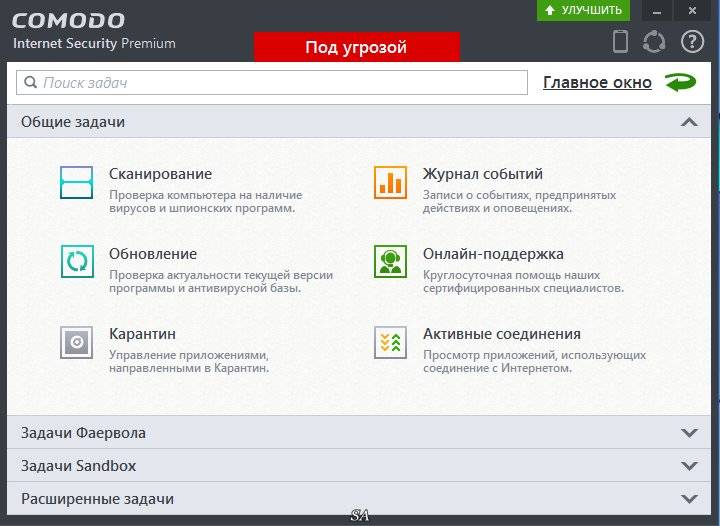Open the Общие задачи section header
Image resolution: width=720 pixels, height=526 pixels.
[x=359, y=122]
